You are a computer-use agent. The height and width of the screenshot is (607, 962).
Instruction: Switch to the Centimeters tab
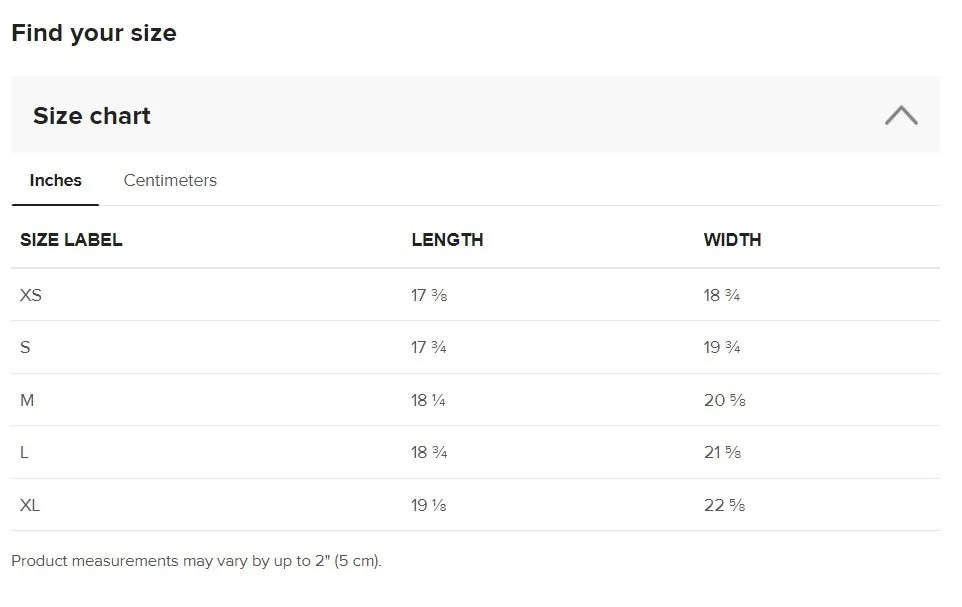[x=170, y=180]
